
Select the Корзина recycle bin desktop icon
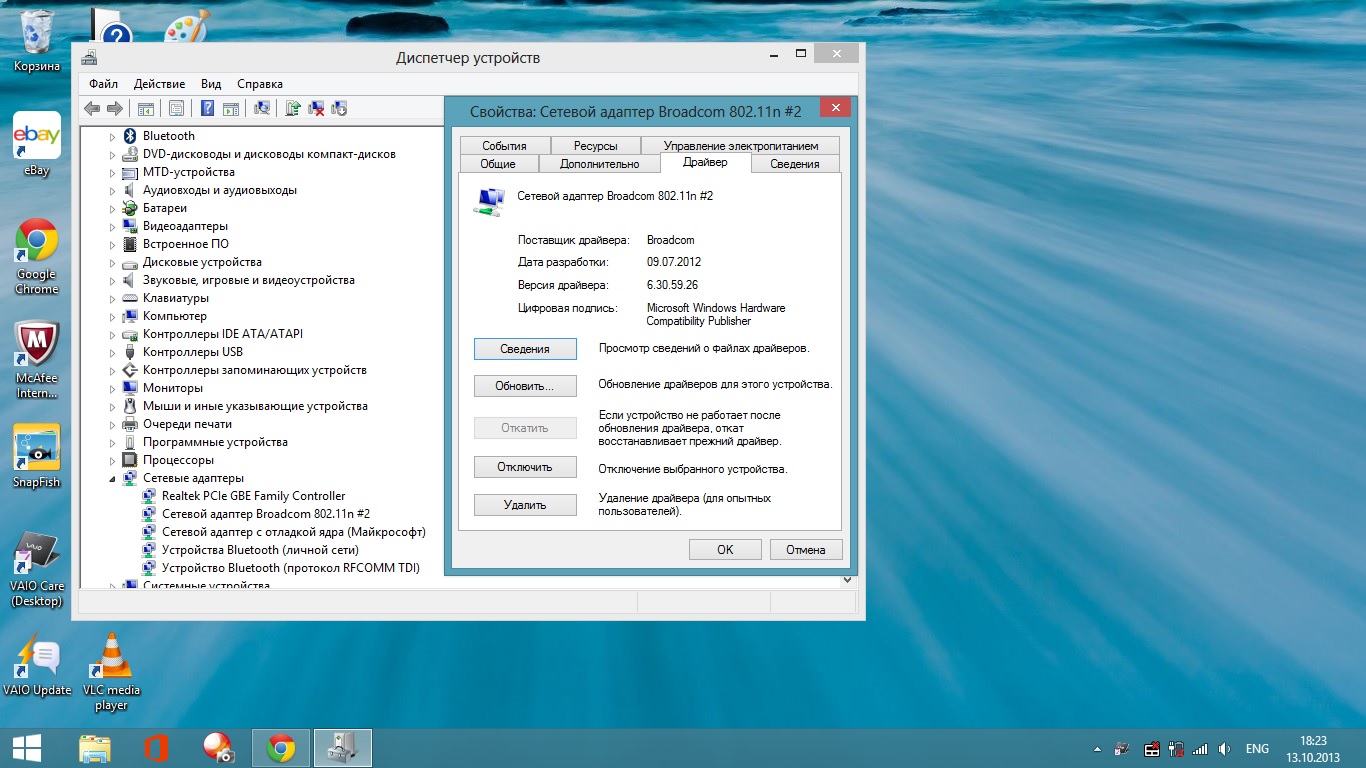tap(37, 41)
